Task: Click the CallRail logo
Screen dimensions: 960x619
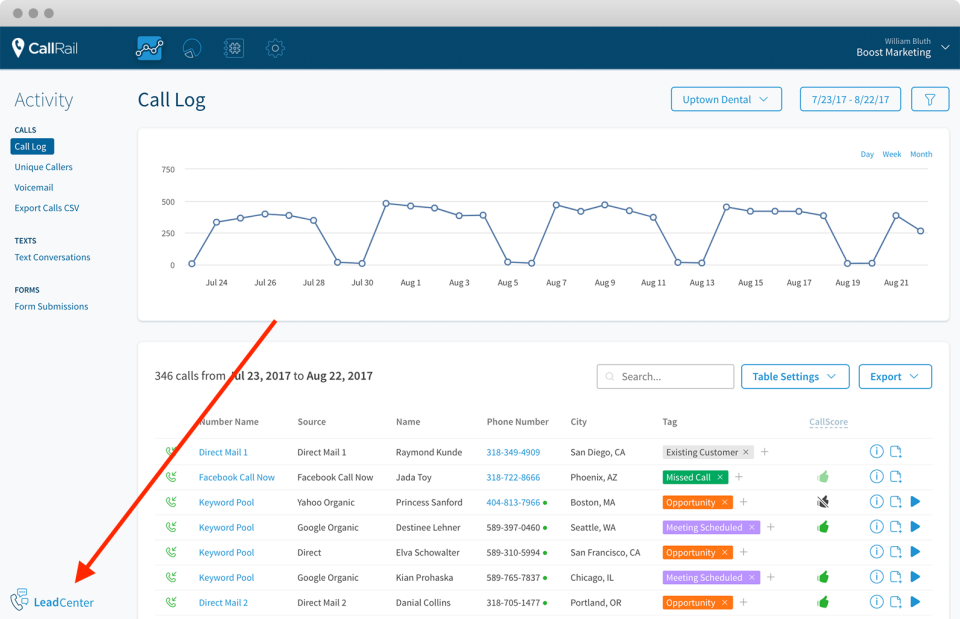Action: [x=45, y=48]
